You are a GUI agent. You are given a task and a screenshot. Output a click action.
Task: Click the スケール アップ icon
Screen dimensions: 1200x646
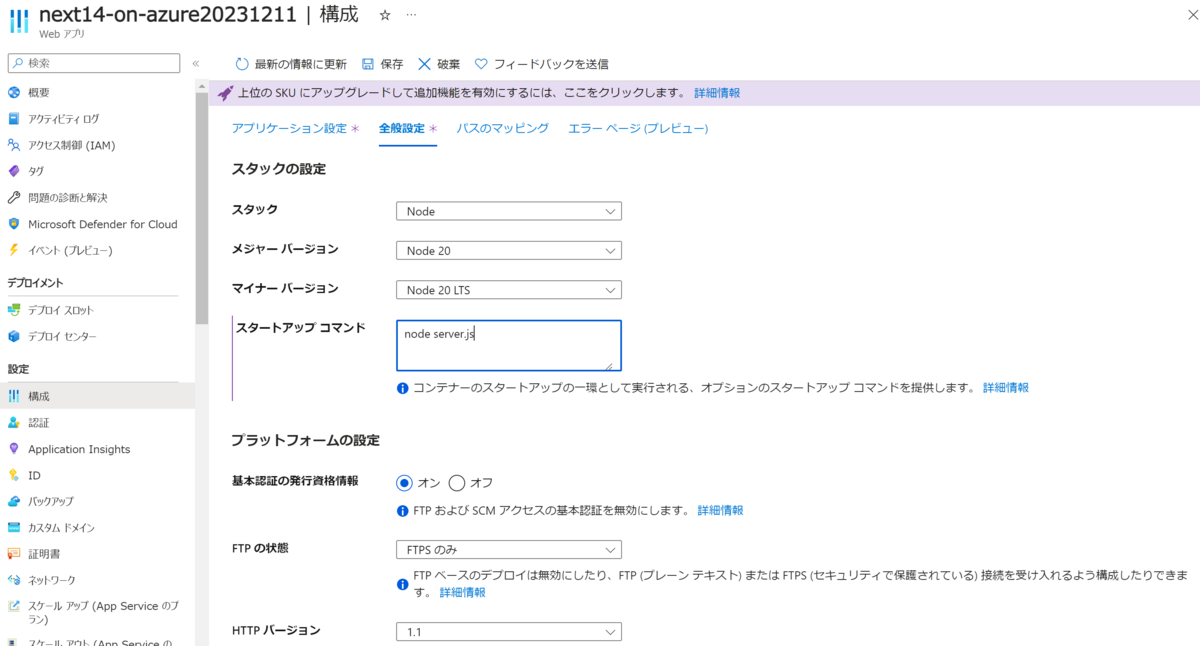coord(14,606)
